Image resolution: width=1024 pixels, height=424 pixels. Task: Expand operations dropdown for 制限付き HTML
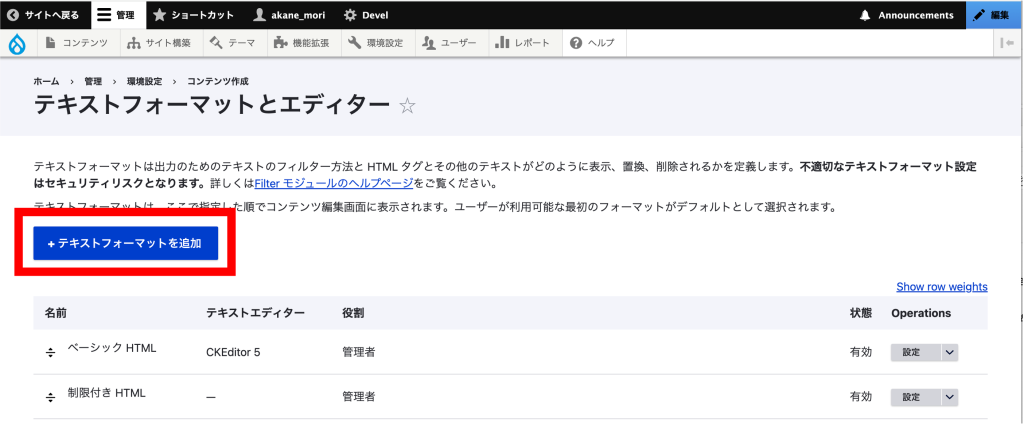tap(949, 397)
